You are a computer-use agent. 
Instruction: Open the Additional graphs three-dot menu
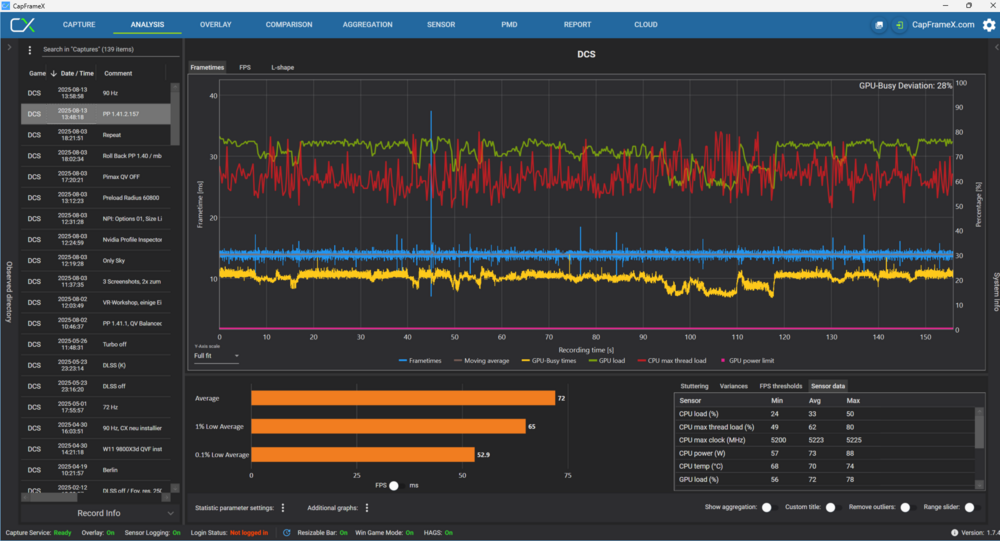tap(367, 508)
